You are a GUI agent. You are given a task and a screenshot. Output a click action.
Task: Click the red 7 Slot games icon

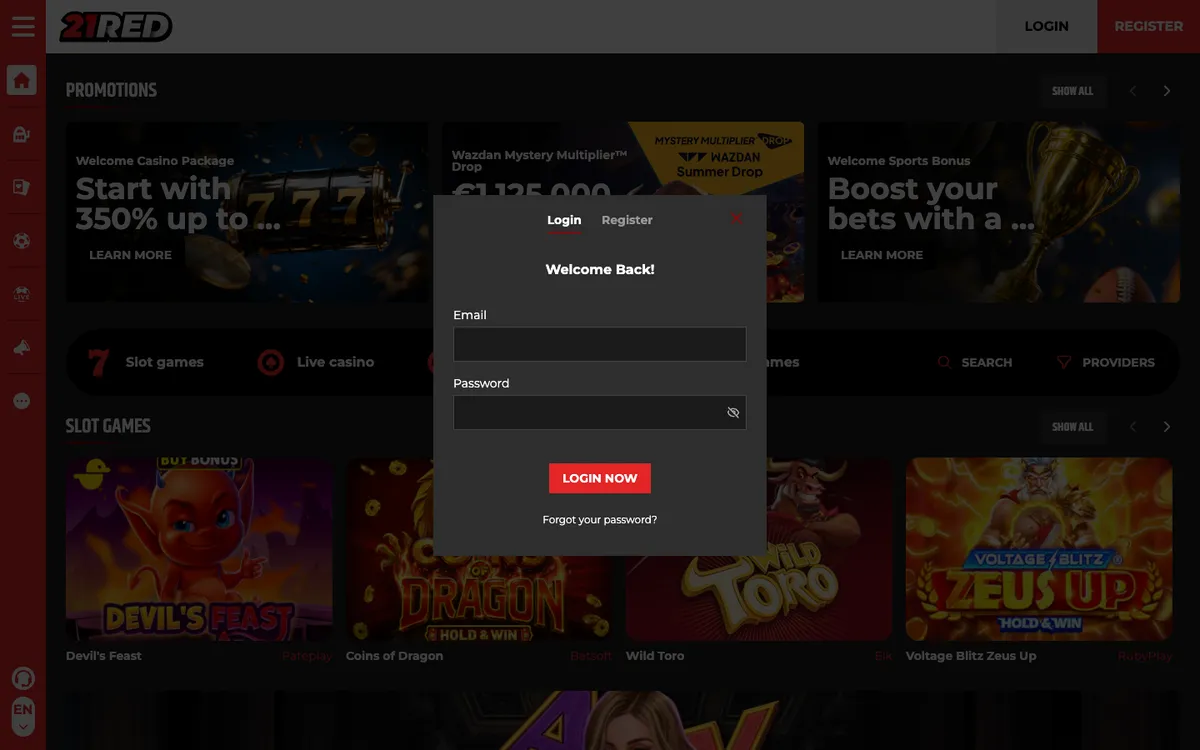point(98,362)
